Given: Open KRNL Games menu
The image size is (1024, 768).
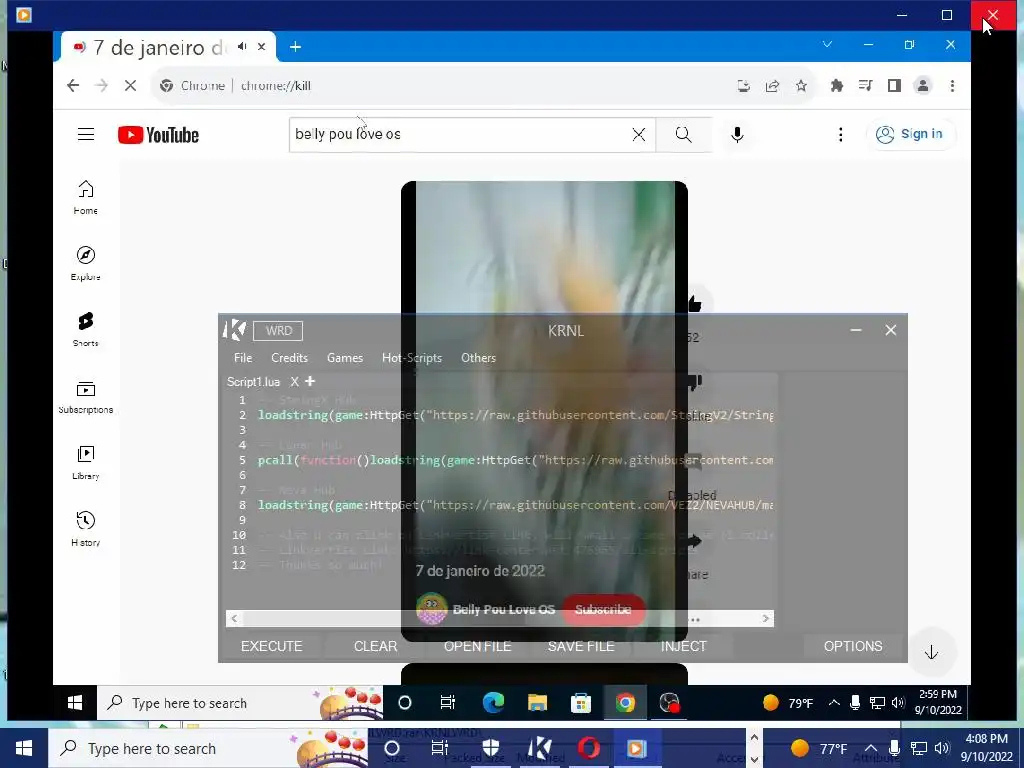Looking at the screenshot, I should [x=345, y=358].
